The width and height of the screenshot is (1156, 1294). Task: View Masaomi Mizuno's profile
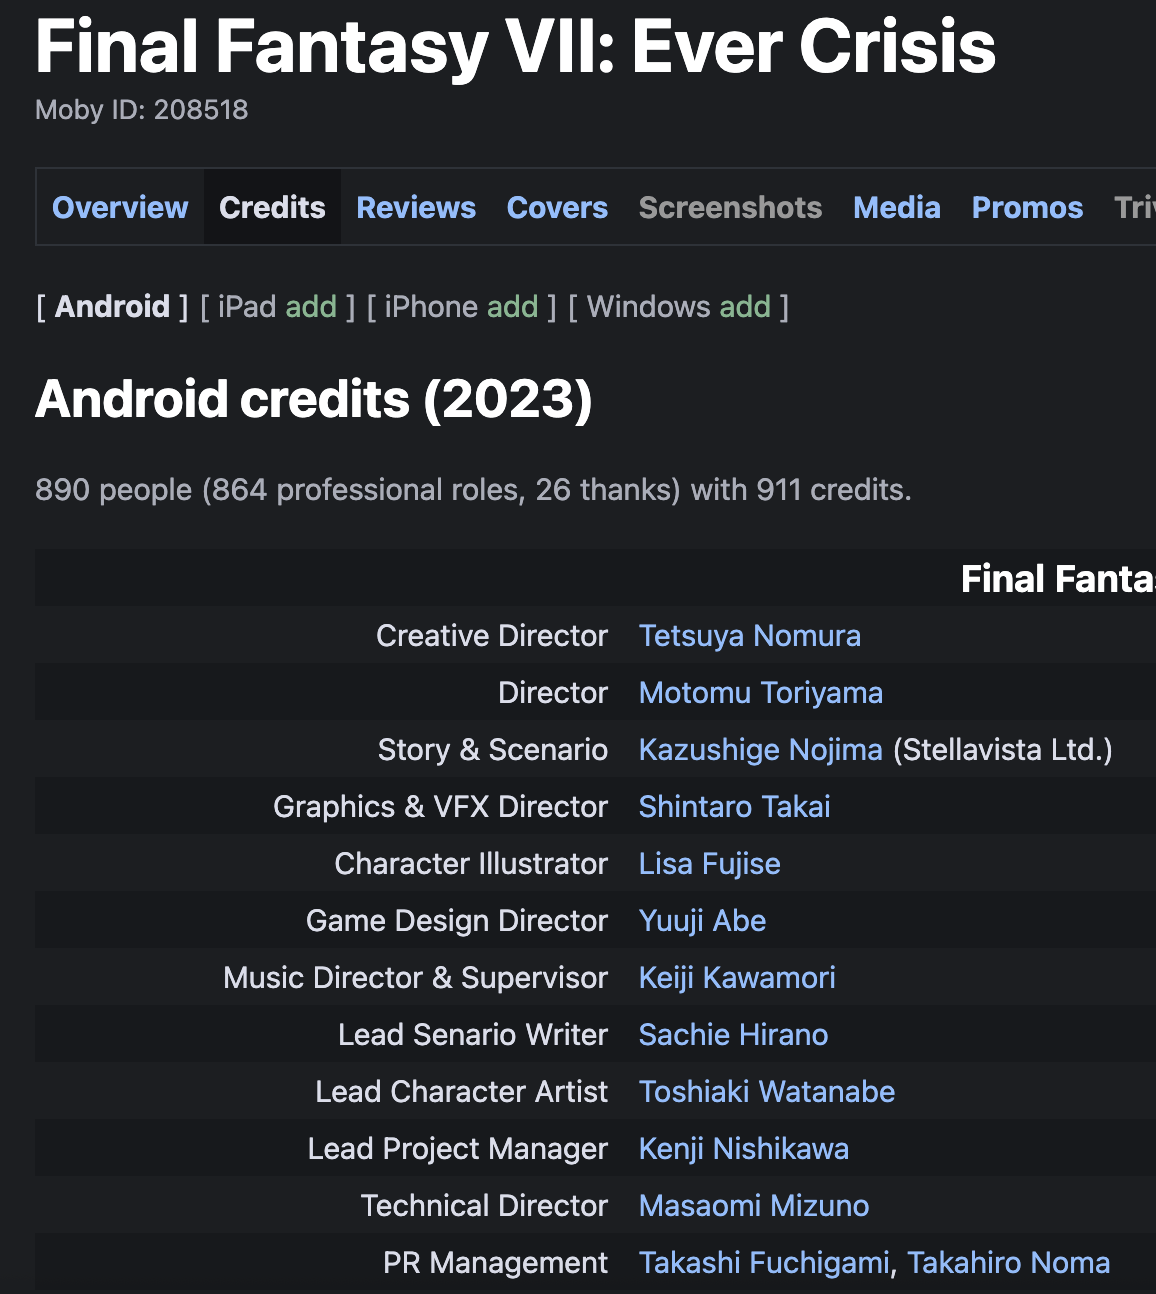754,1206
